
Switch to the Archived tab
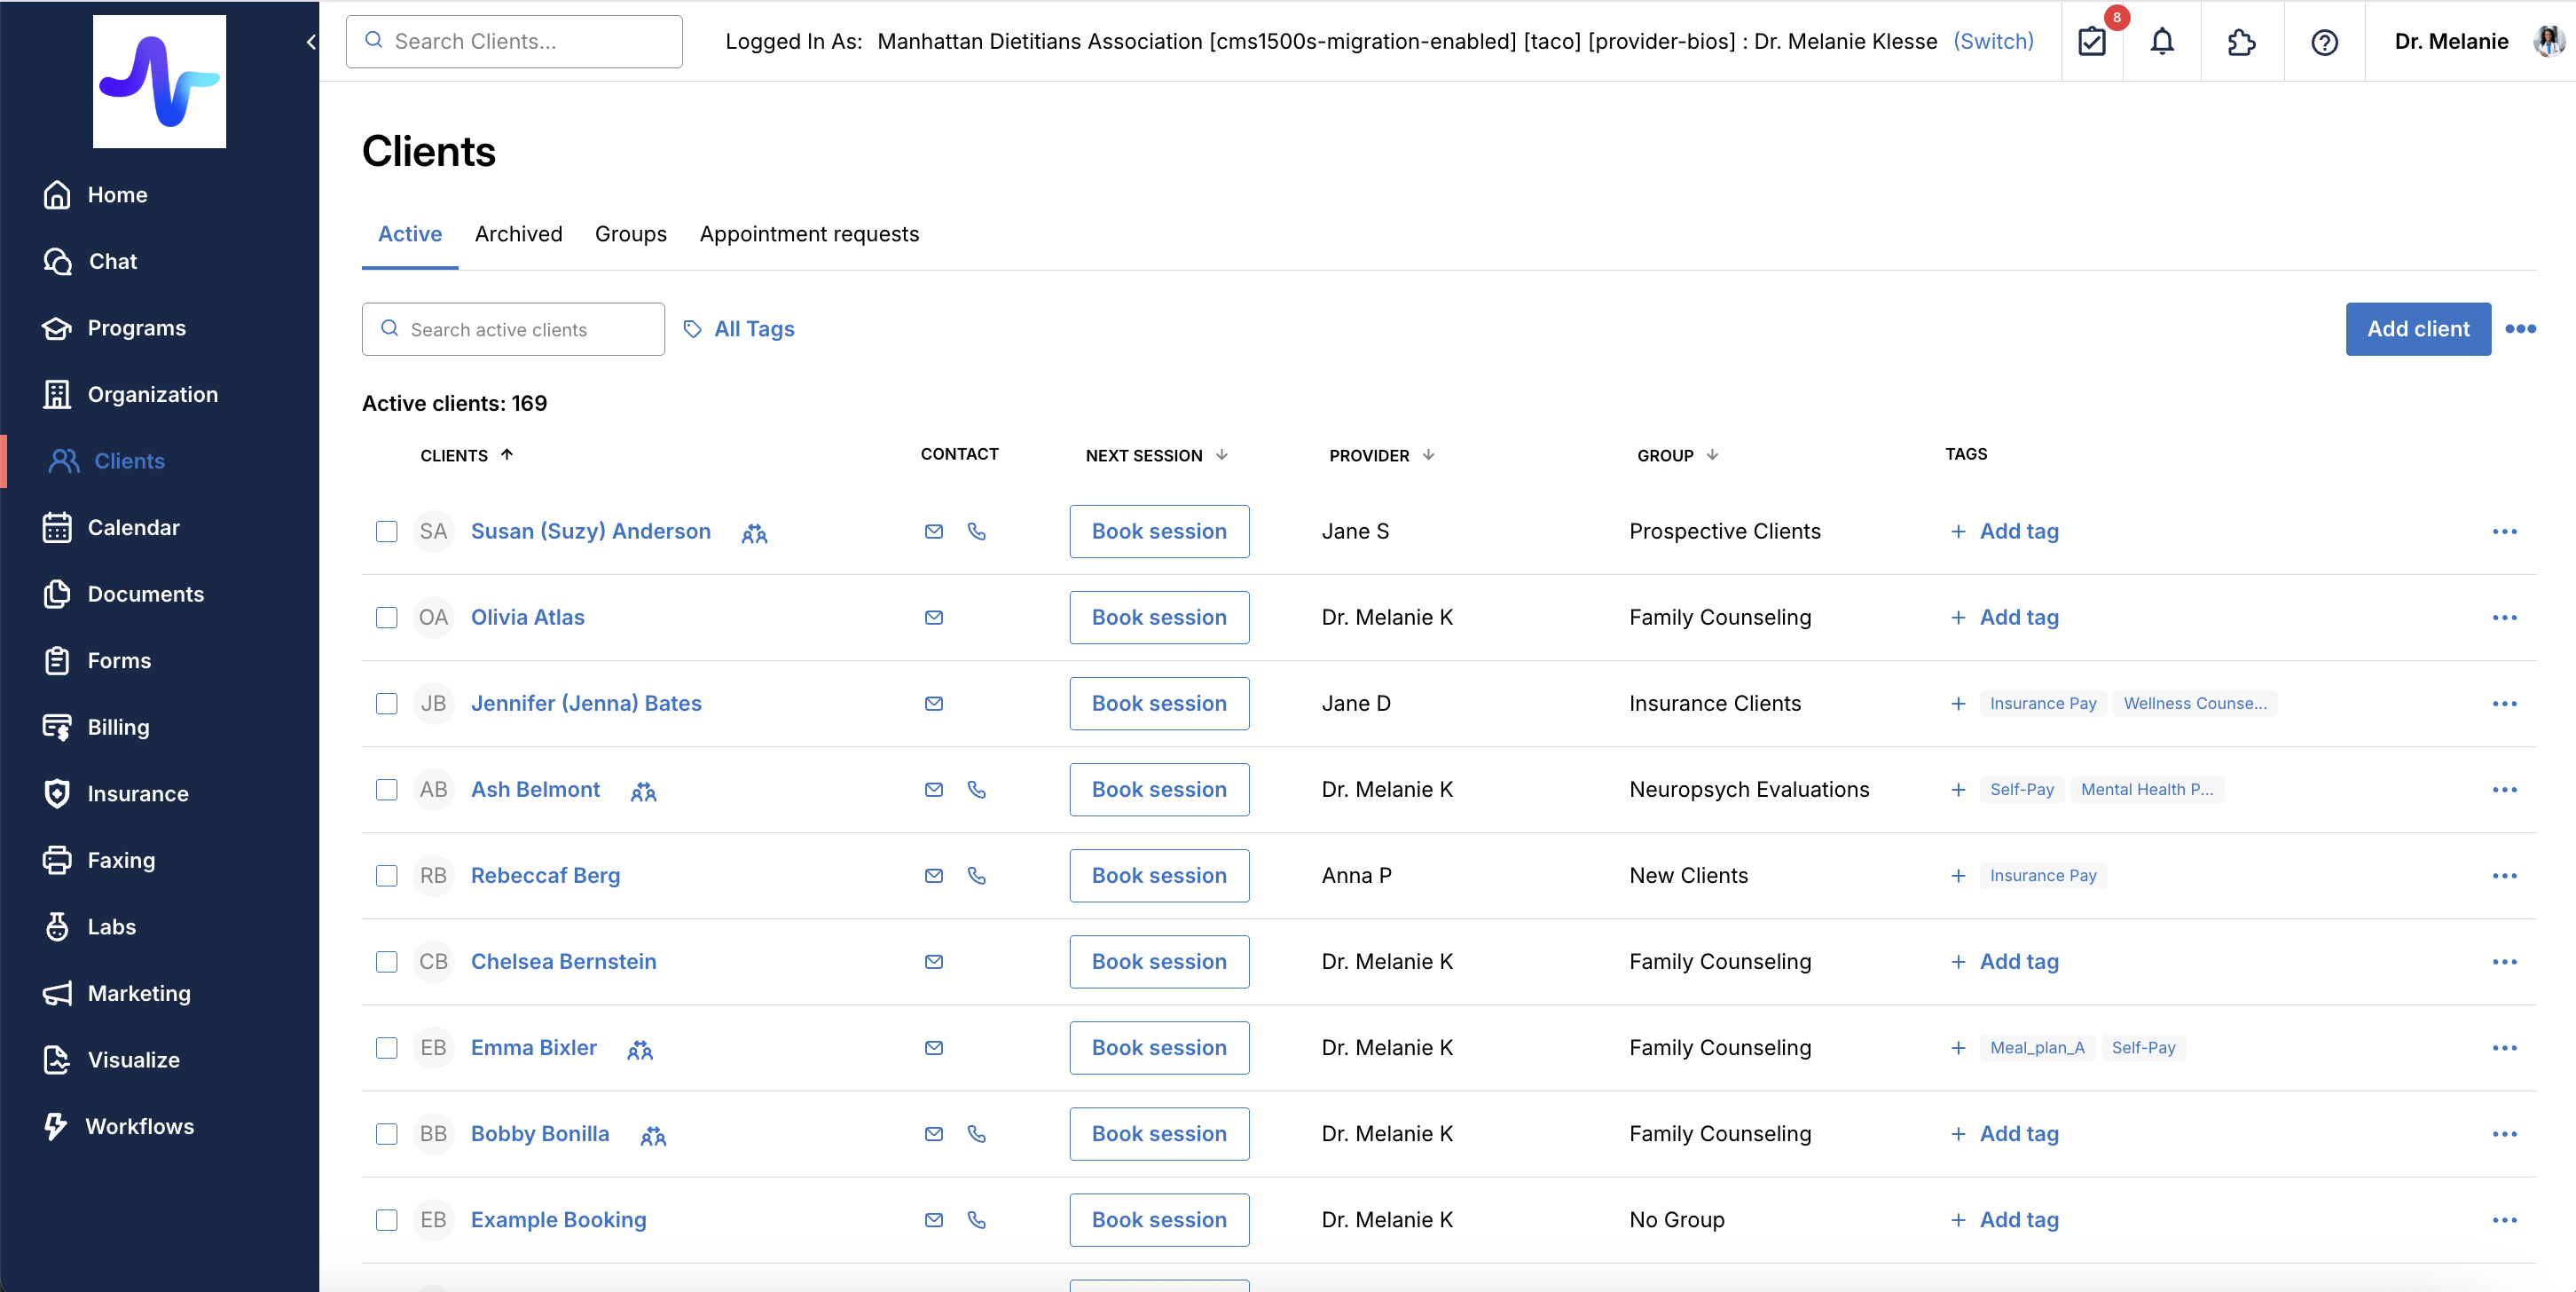coord(518,234)
